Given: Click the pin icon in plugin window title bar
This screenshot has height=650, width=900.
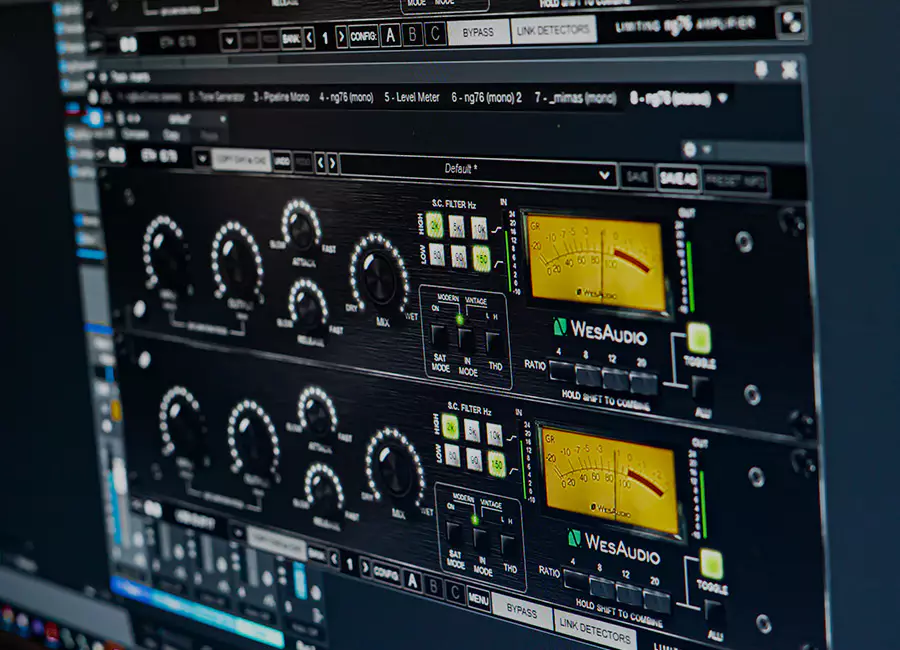Looking at the screenshot, I should 761,70.
